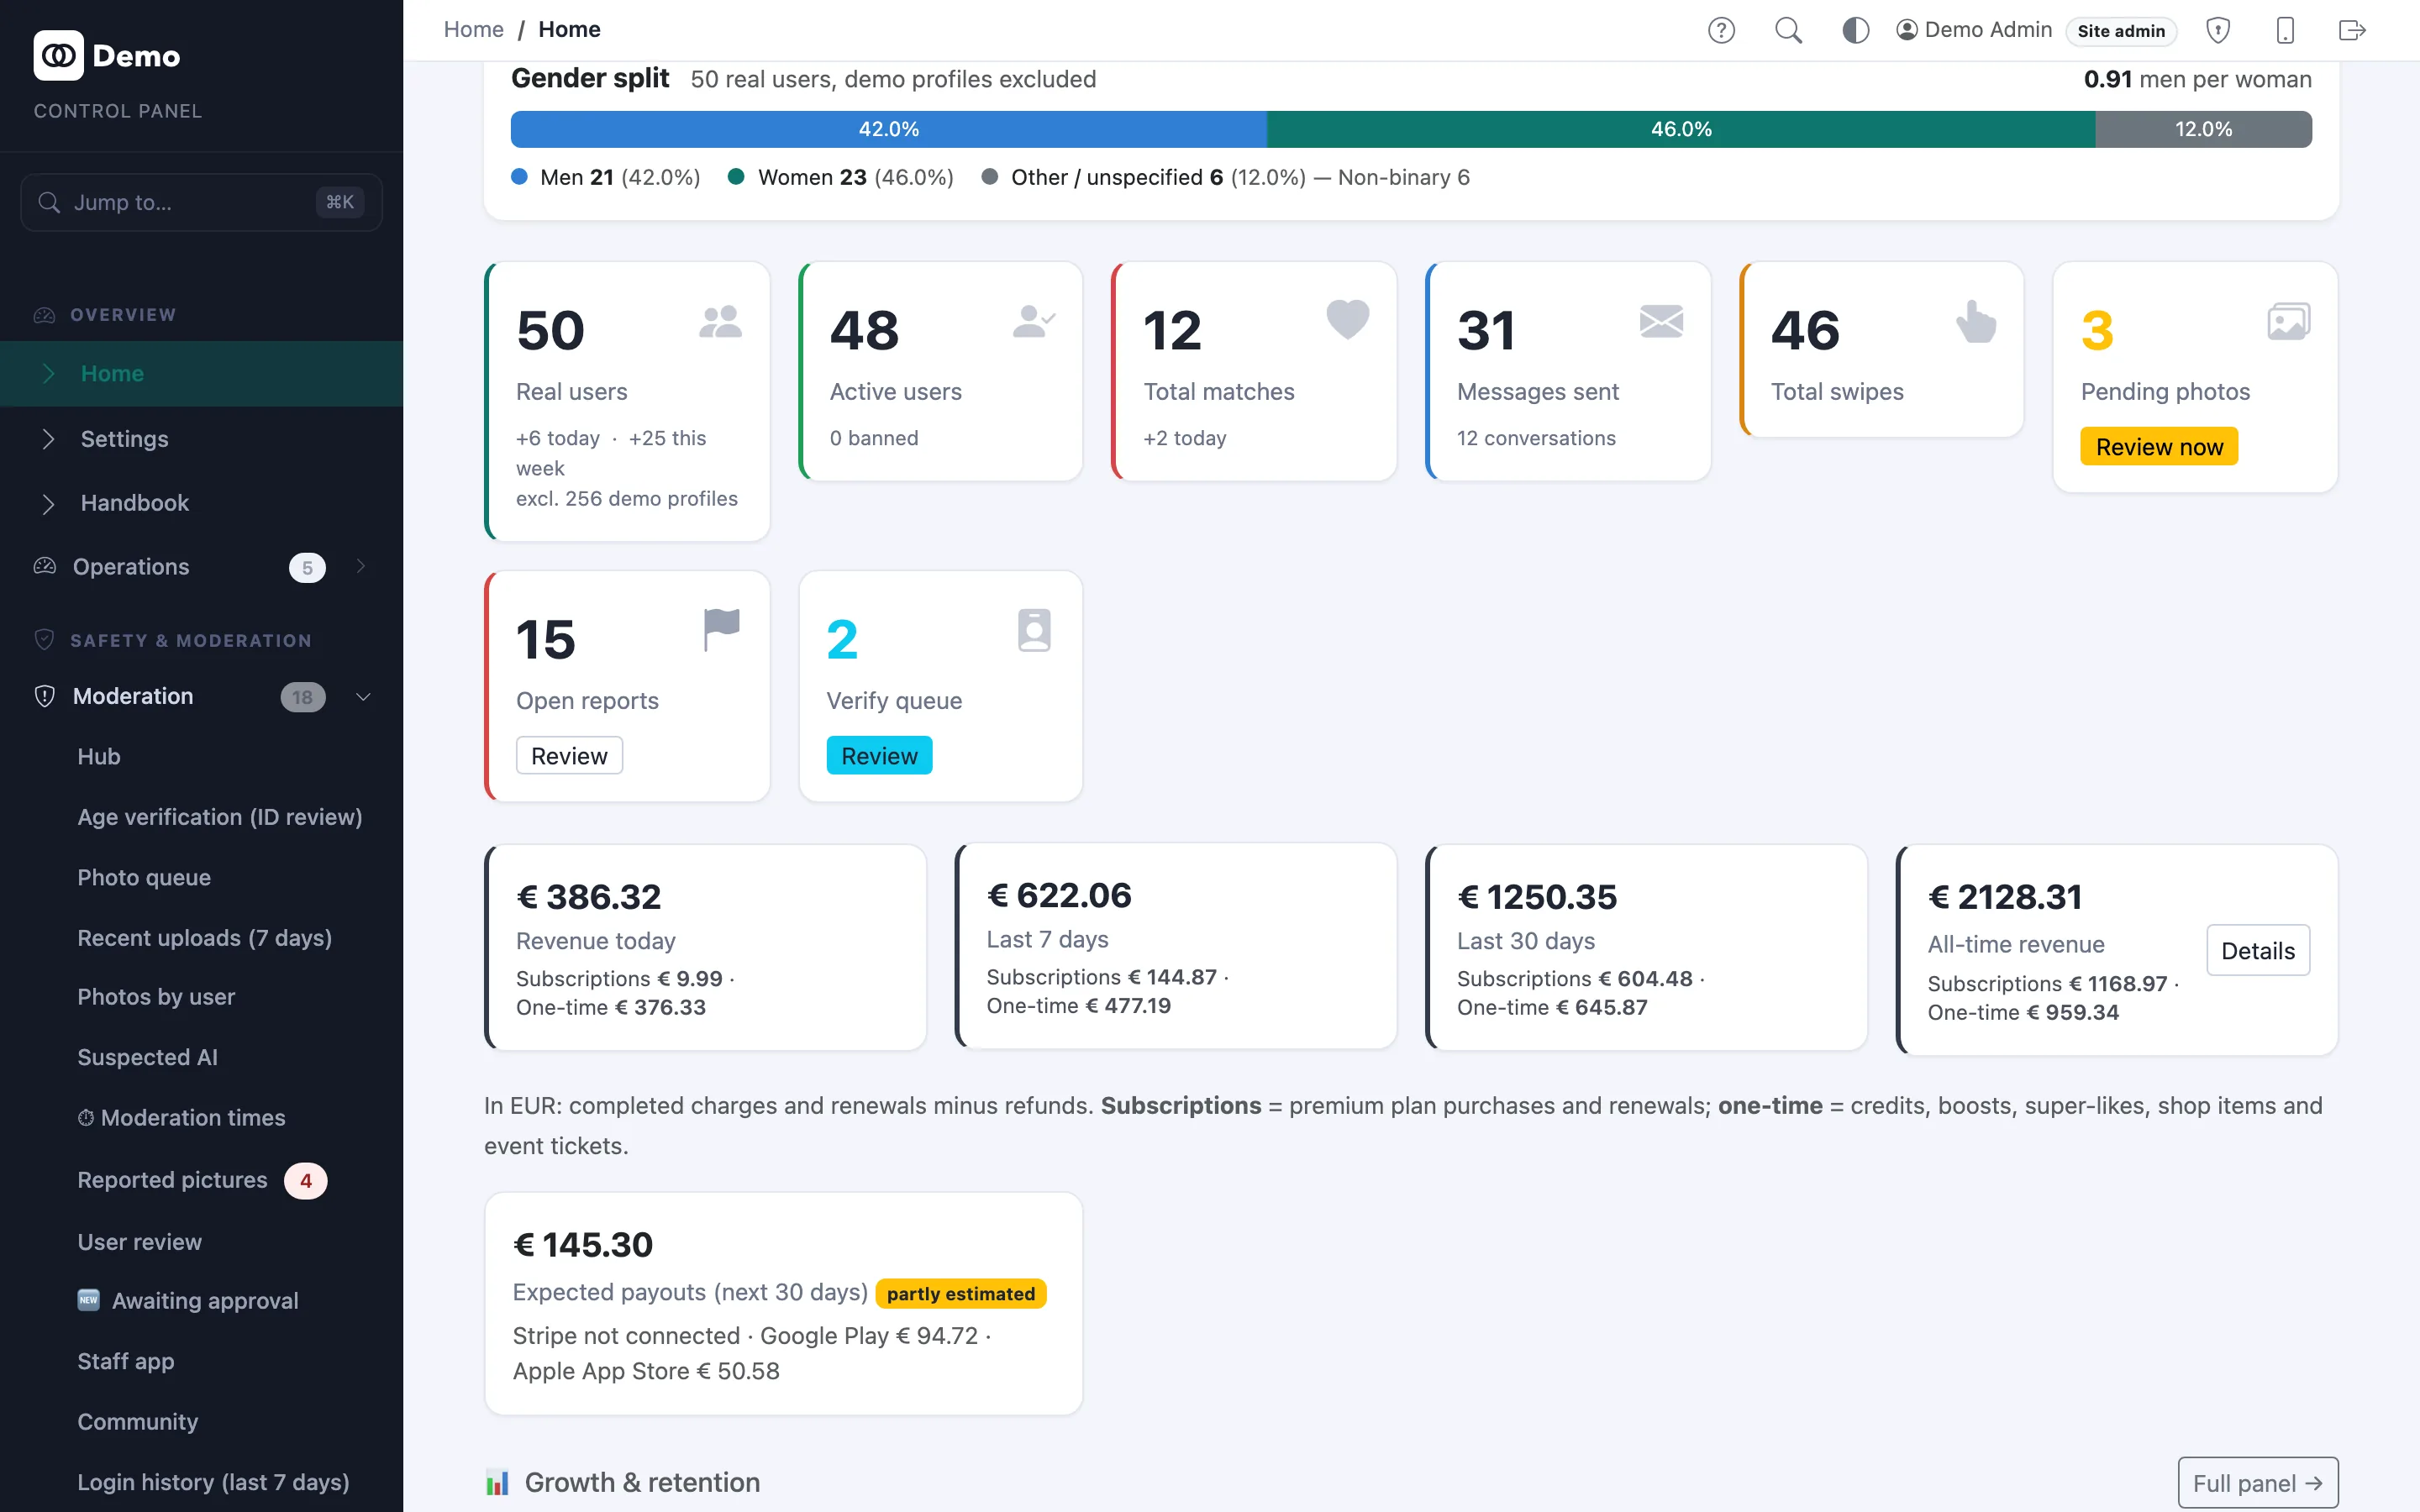Viewport: 2420px width, 1512px height.
Task: Open Community in sidebar
Action: pyautogui.click(x=137, y=1421)
